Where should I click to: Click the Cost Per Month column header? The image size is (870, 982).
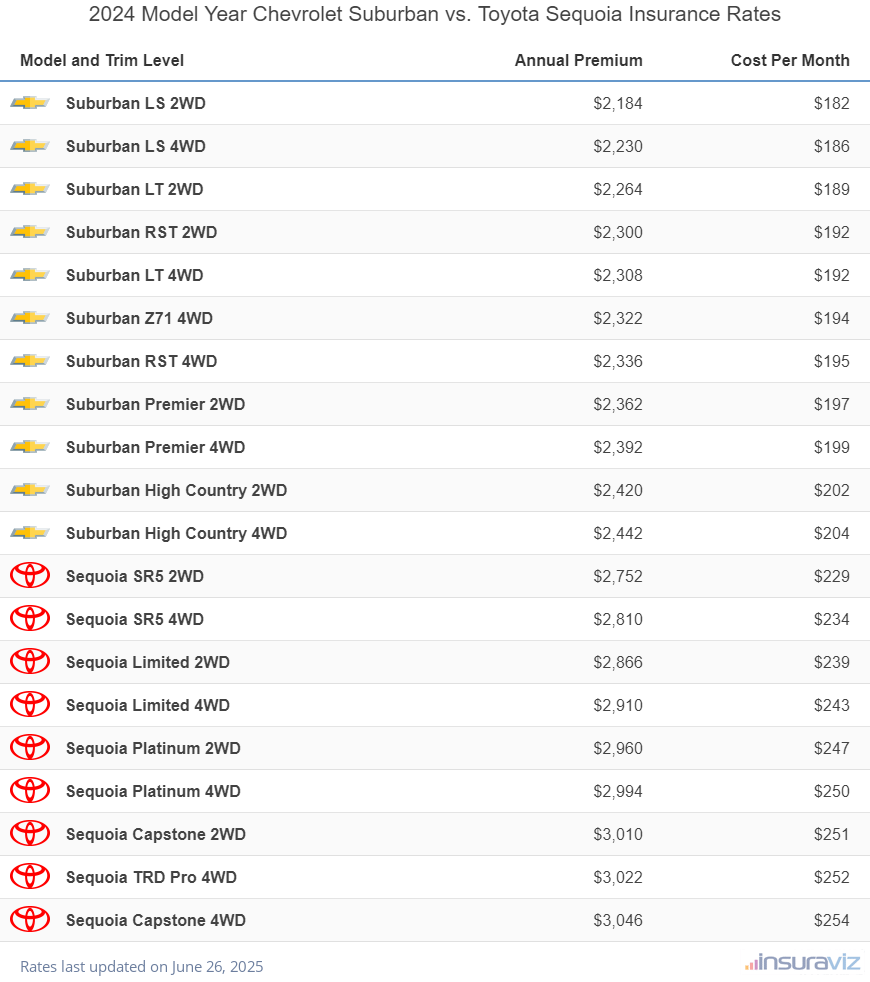pyautogui.click(x=790, y=60)
